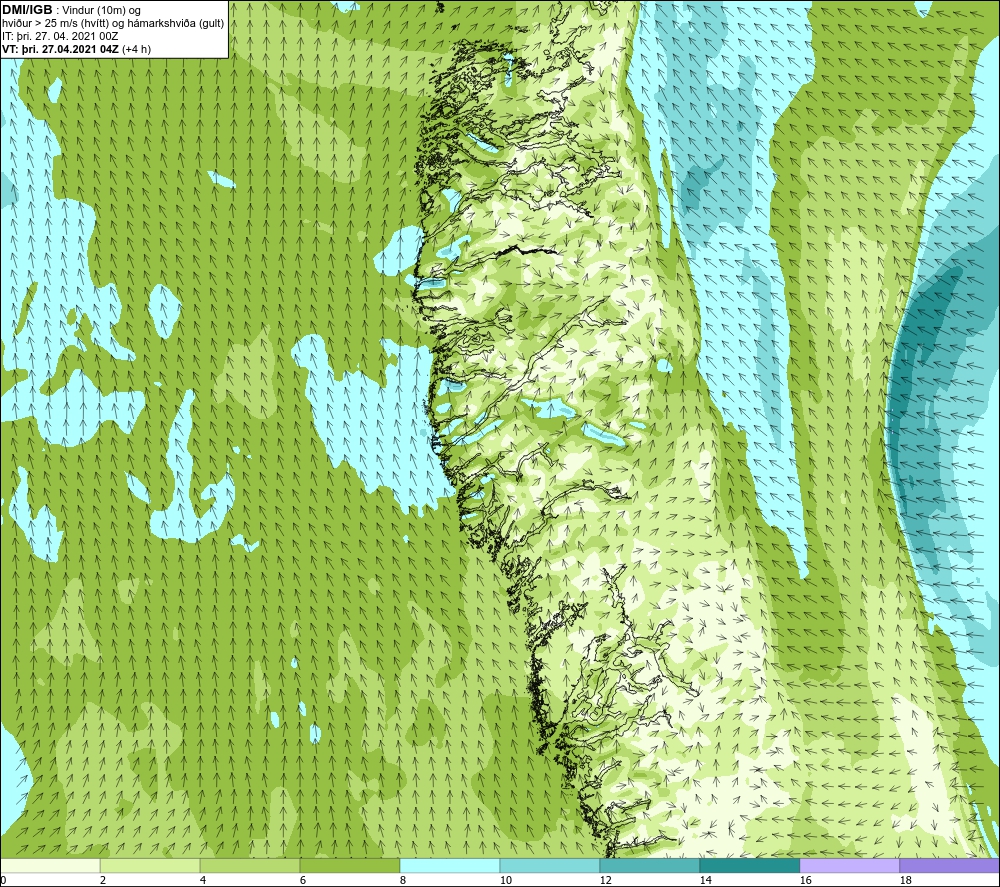The image size is (1000, 887).
Task: Click the 2-4 m/s light green legend swatch
Action: pos(150,865)
